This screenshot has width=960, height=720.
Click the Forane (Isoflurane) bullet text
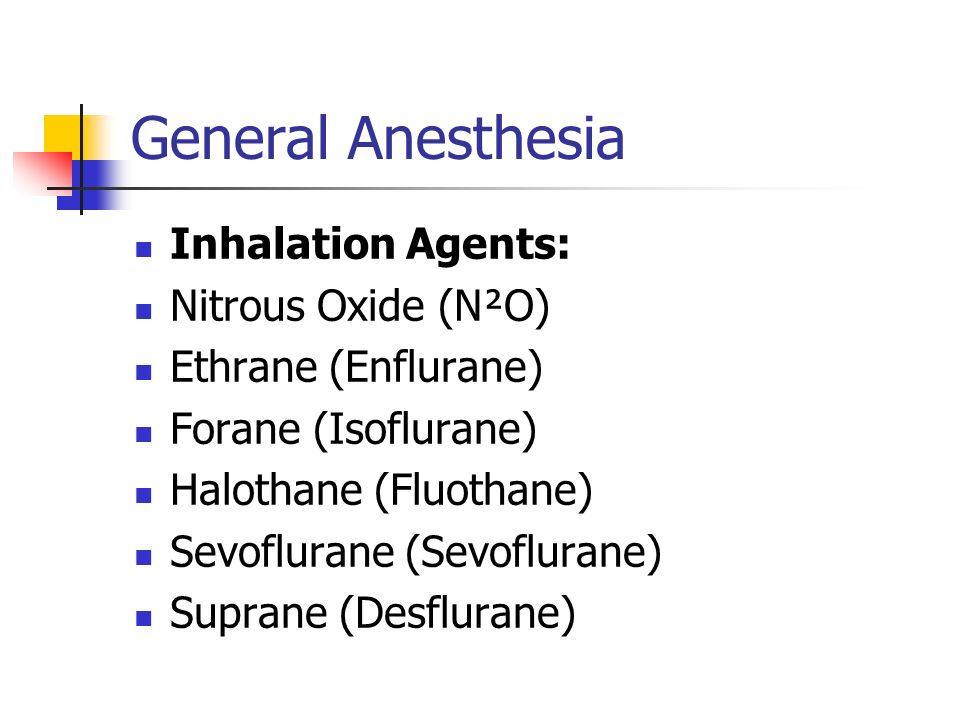click(x=353, y=429)
